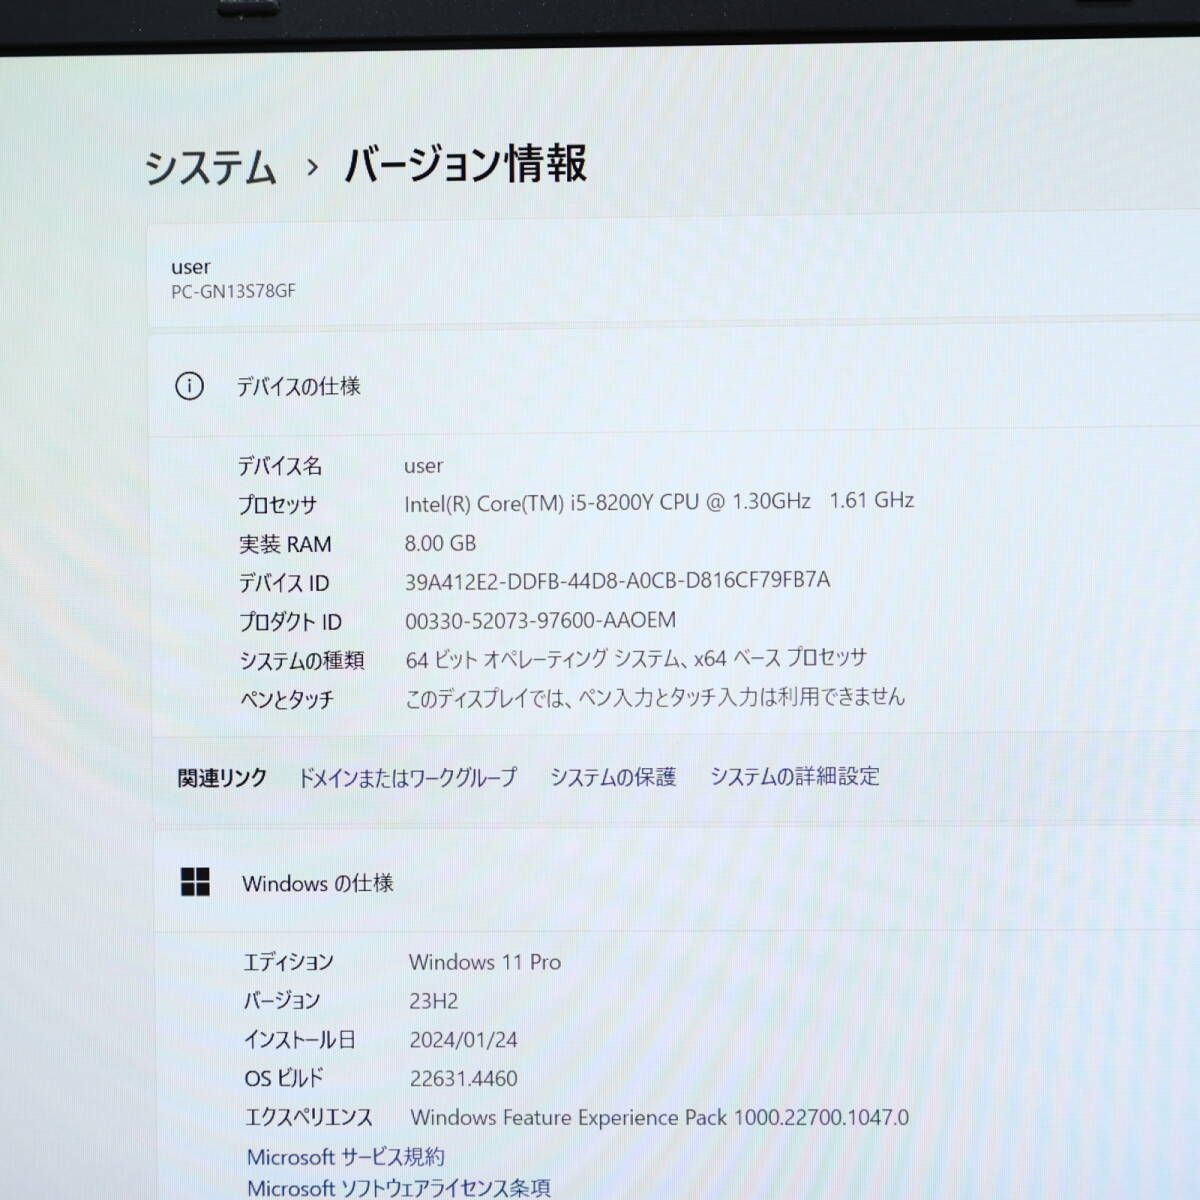Screen dimensions: 1200x1200
Task: Click the エクスペリエンス label
Action: (309, 1118)
